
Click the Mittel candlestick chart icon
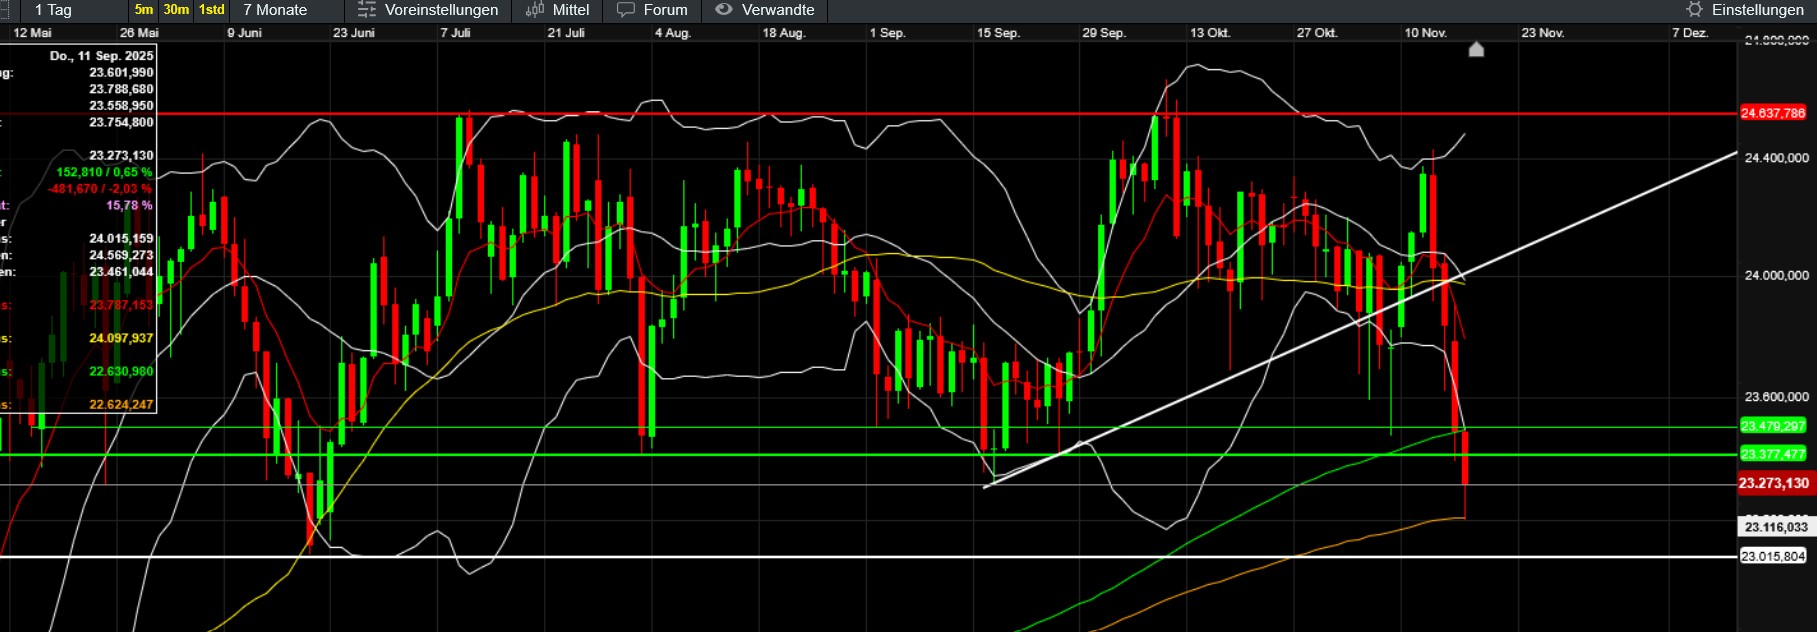pyautogui.click(x=535, y=10)
